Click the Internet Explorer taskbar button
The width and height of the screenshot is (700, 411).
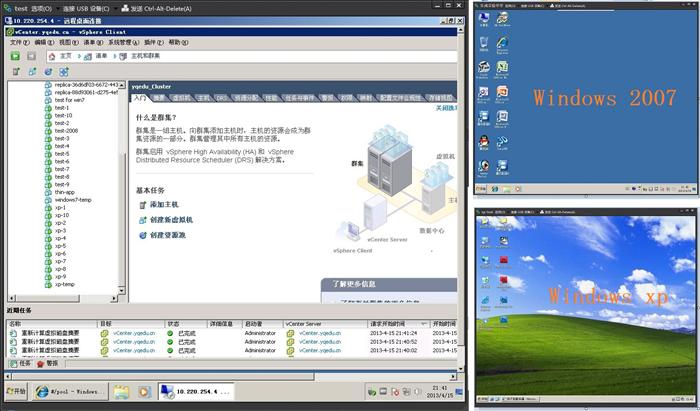70,392
